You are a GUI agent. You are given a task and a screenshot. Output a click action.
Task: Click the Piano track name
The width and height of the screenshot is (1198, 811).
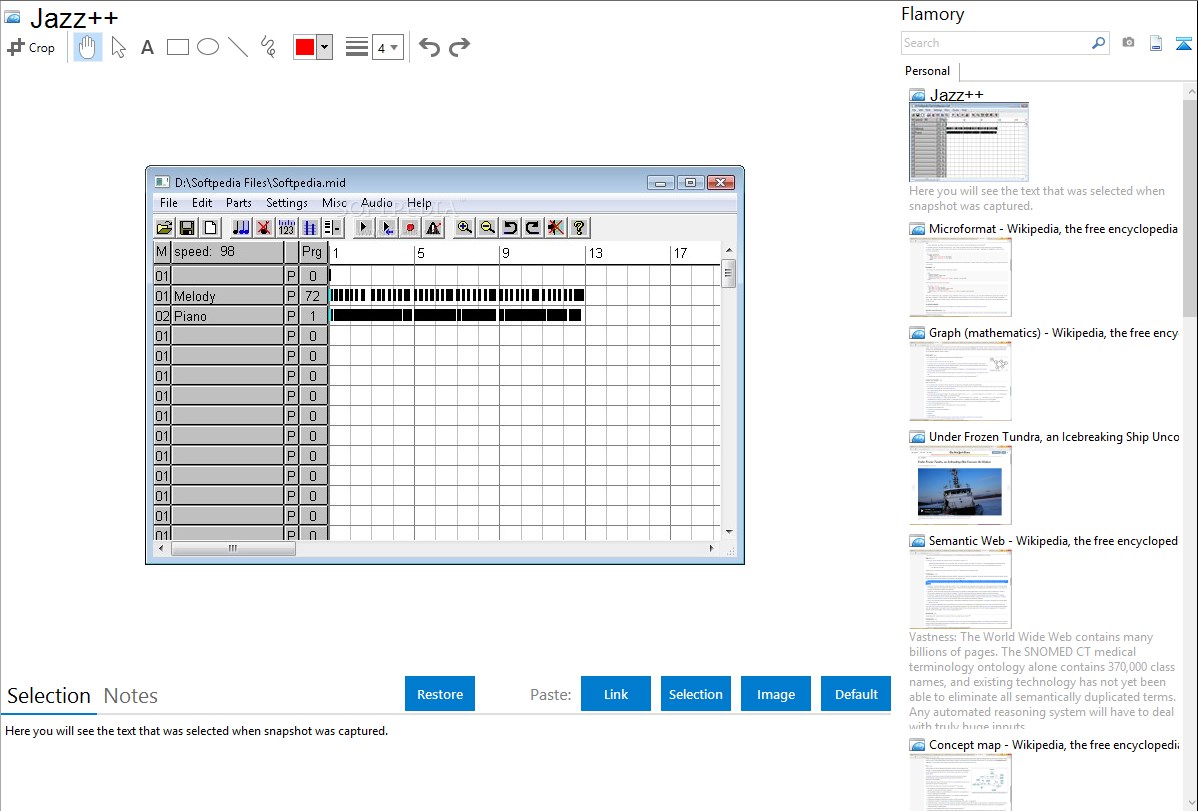coord(227,316)
